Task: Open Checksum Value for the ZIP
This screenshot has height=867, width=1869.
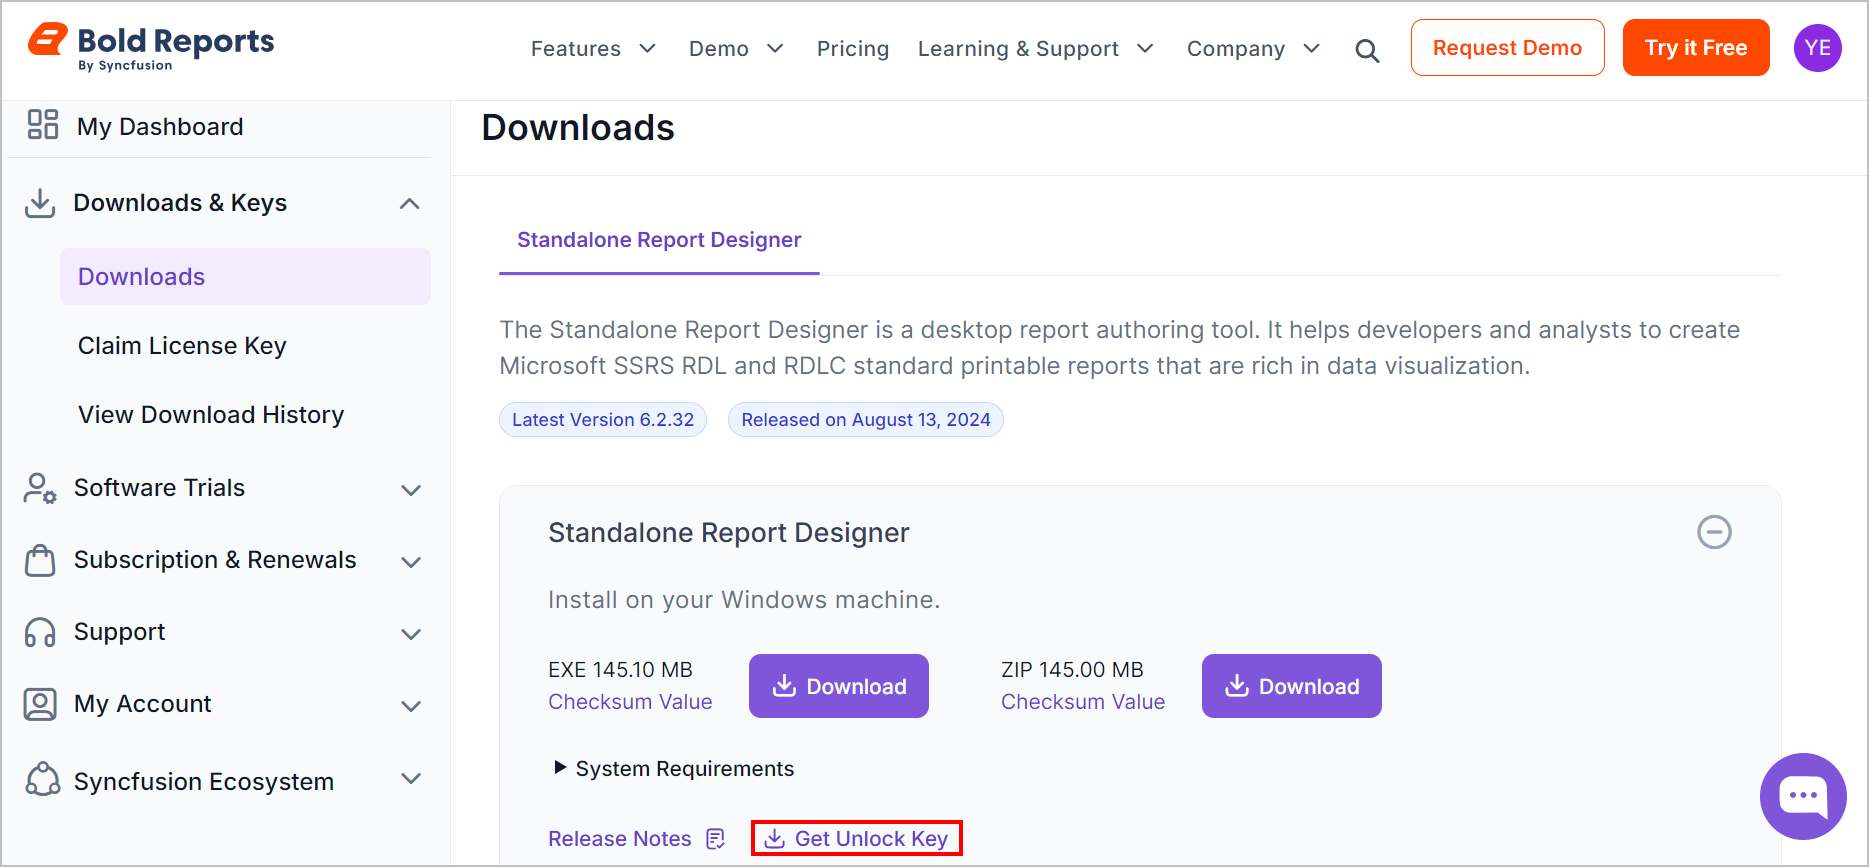Action: 1083,702
